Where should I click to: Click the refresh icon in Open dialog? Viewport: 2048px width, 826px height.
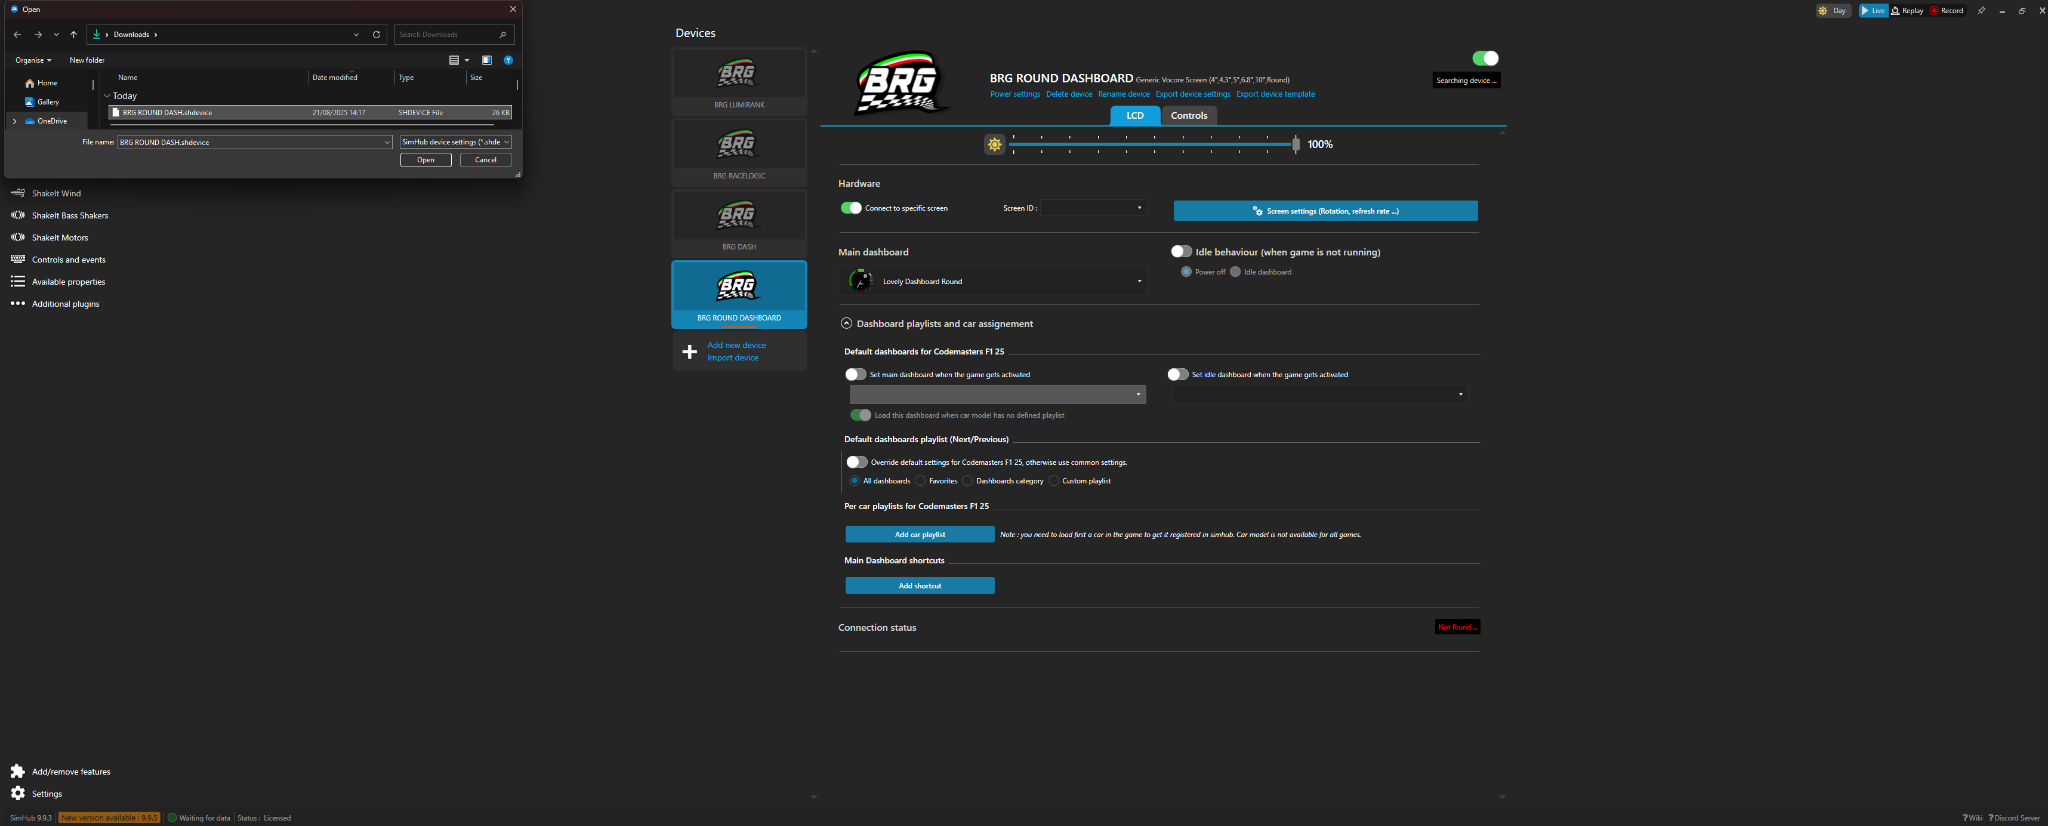pos(376,34)
